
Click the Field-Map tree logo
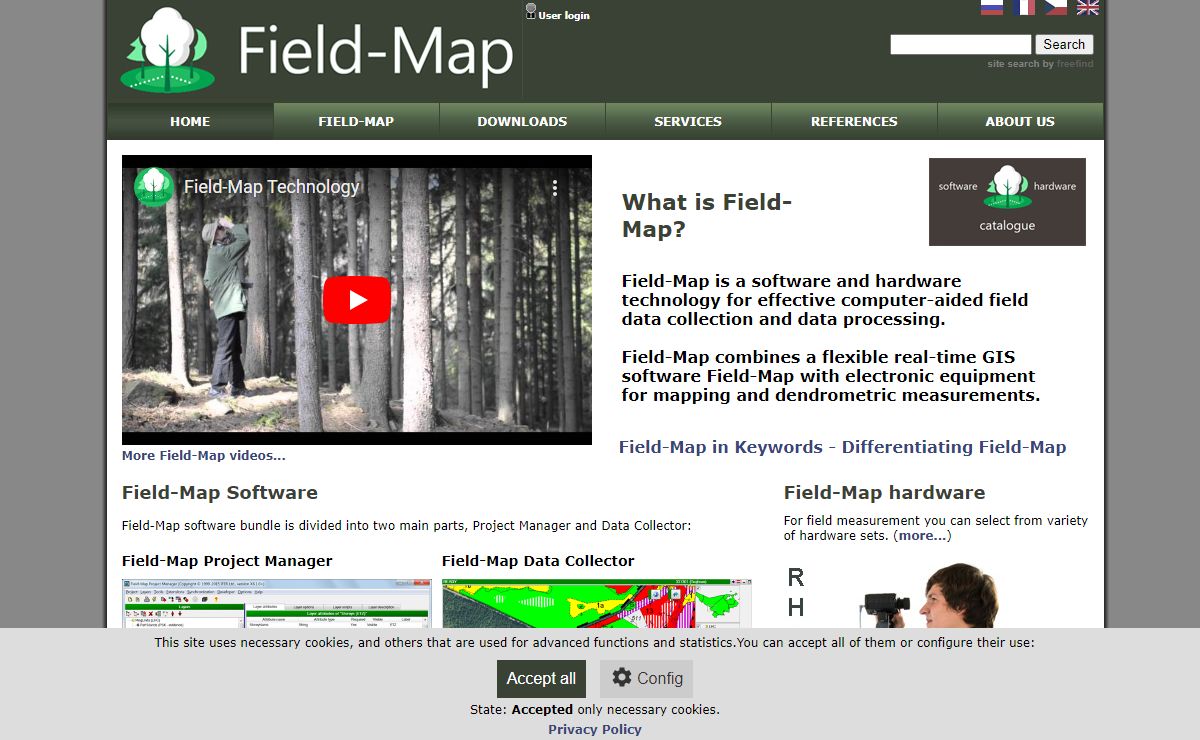[168, 50]
